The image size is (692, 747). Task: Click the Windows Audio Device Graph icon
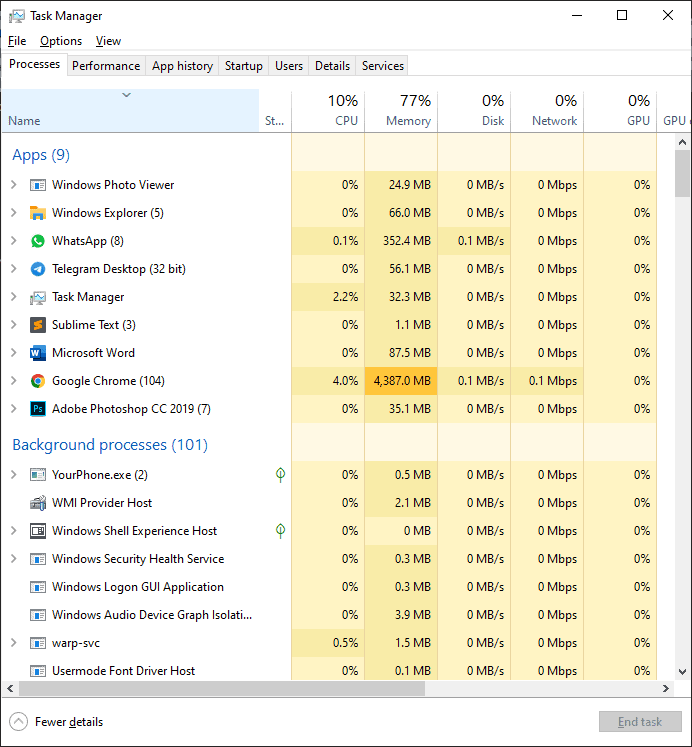point(38,615)
